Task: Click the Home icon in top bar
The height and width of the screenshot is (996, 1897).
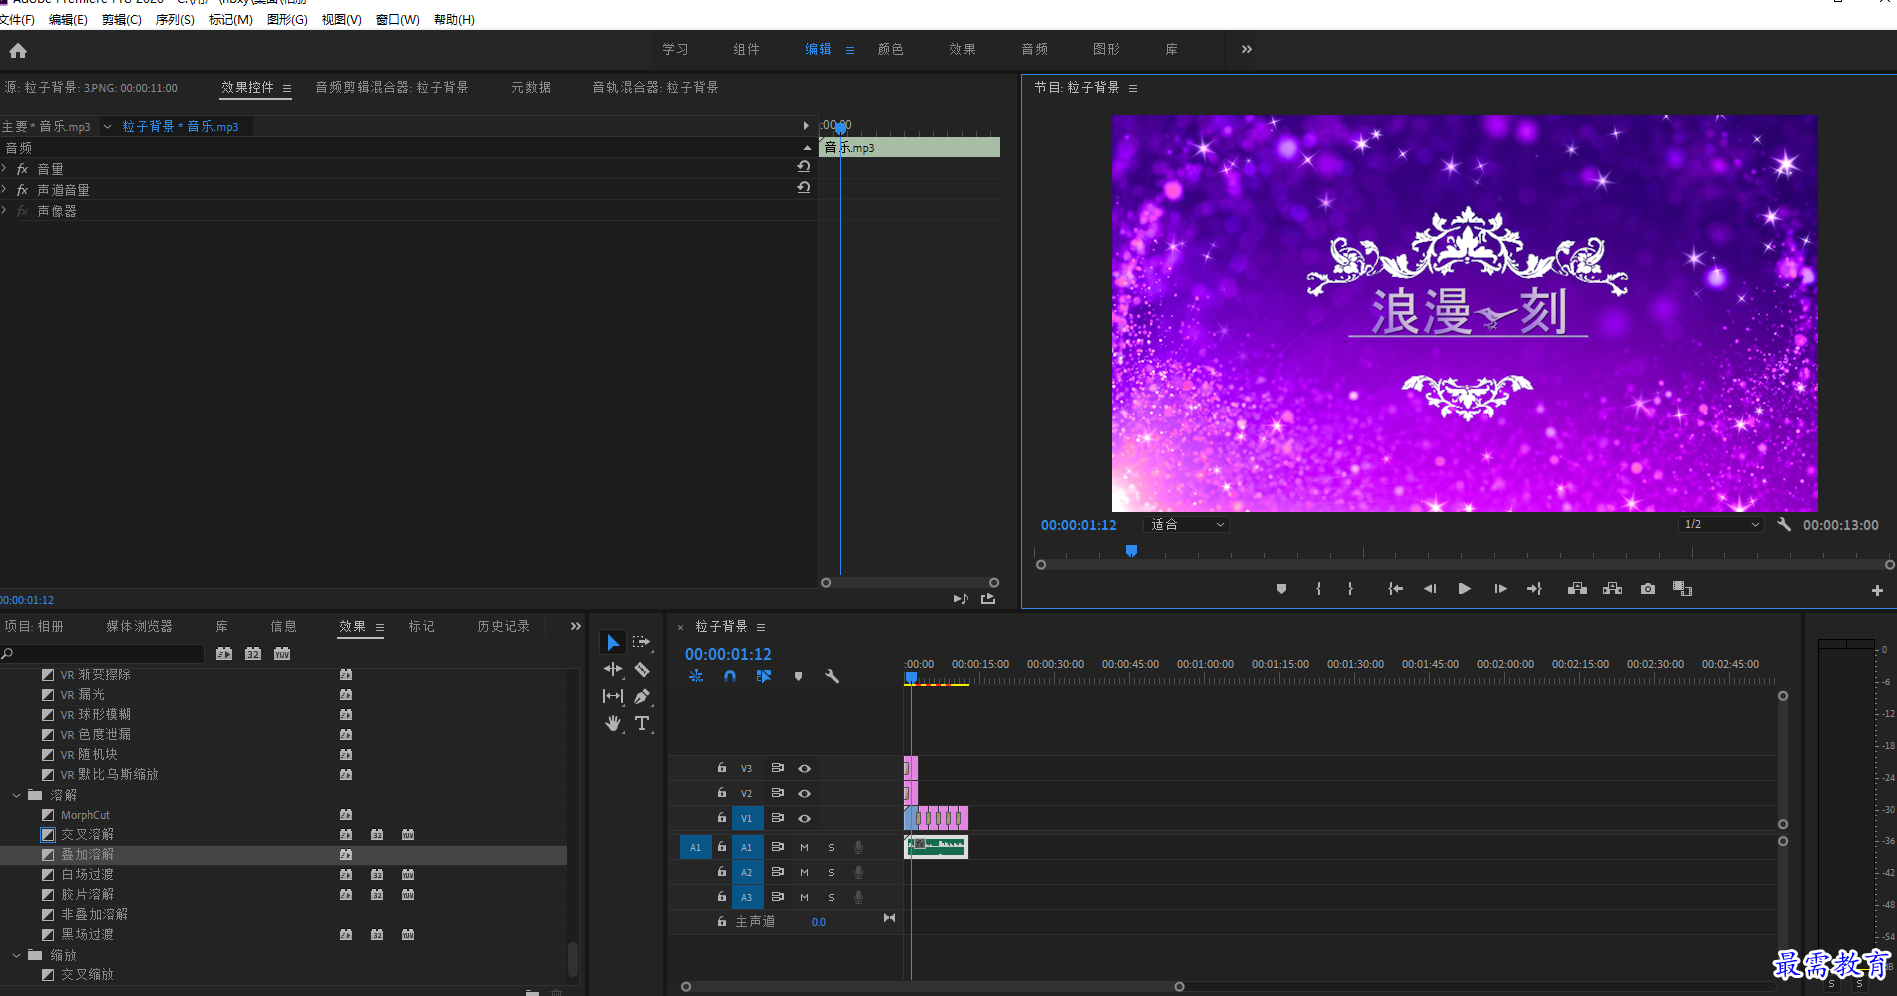Action: coord(18,50)
